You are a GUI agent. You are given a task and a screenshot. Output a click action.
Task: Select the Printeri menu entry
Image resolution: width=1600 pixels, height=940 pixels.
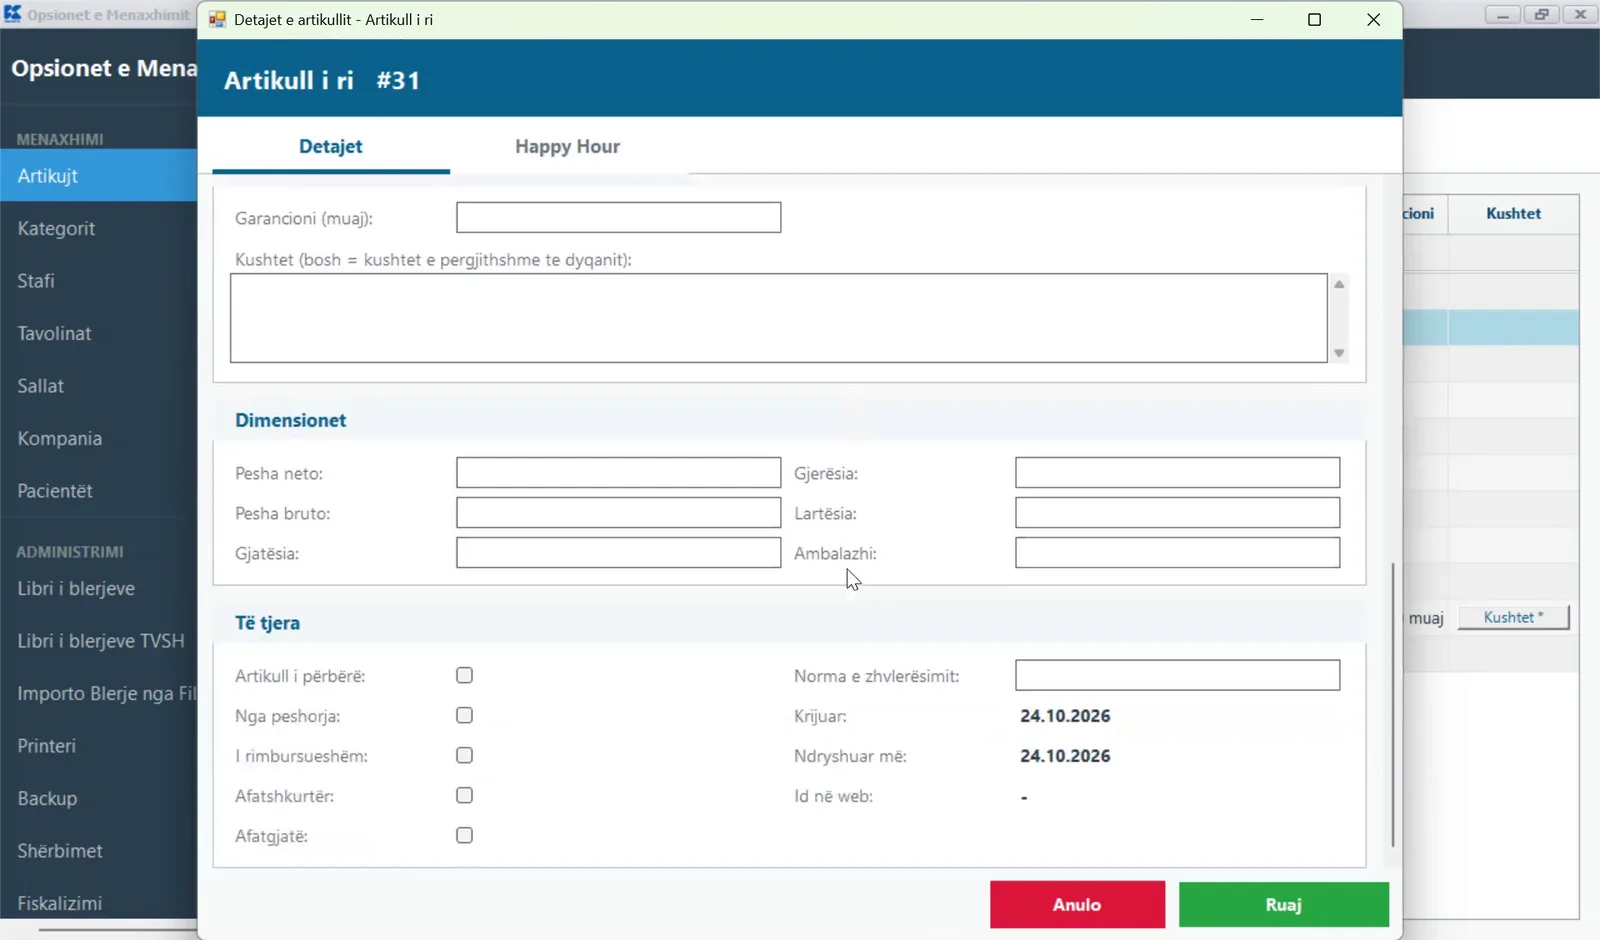tap(99, 746)
